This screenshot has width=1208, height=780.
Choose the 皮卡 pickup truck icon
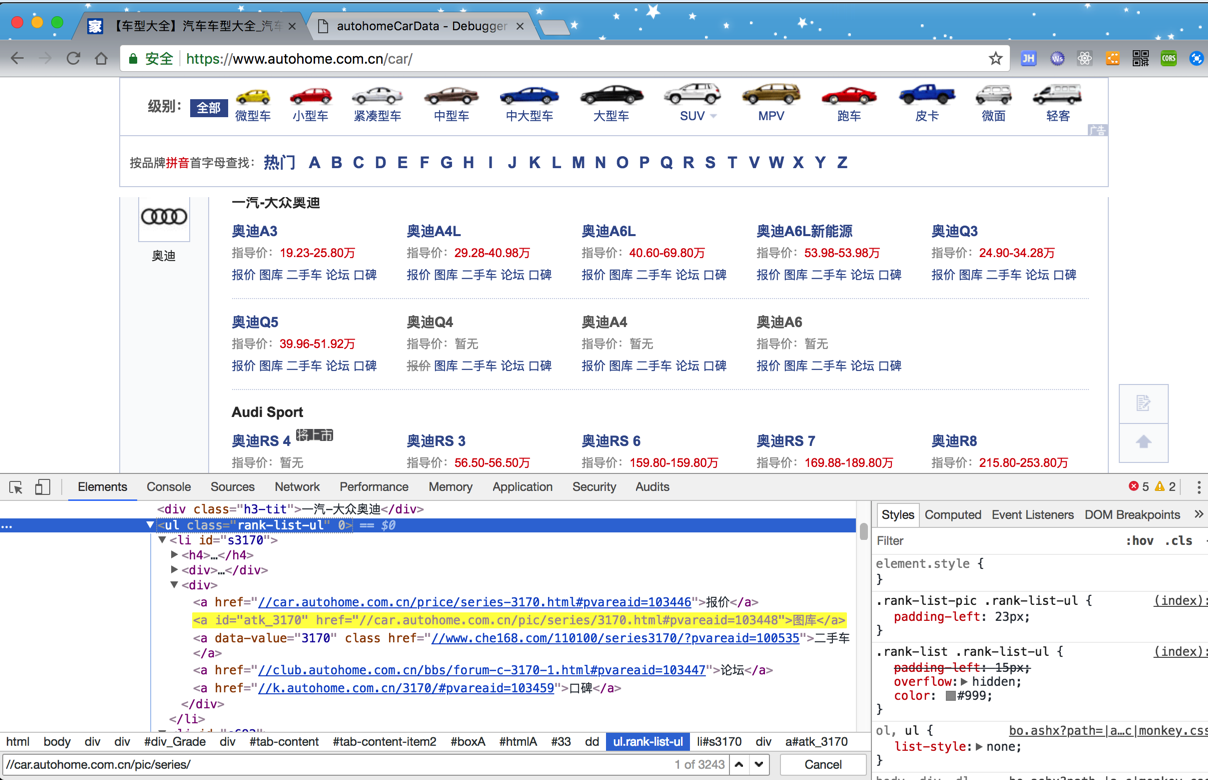pyautogui.click(x=927, y=96)
